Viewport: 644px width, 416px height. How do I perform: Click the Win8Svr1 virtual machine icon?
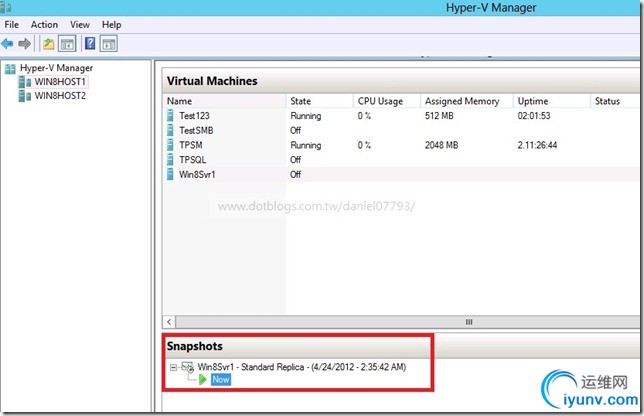pyautogui.click(x=170, y=174)
